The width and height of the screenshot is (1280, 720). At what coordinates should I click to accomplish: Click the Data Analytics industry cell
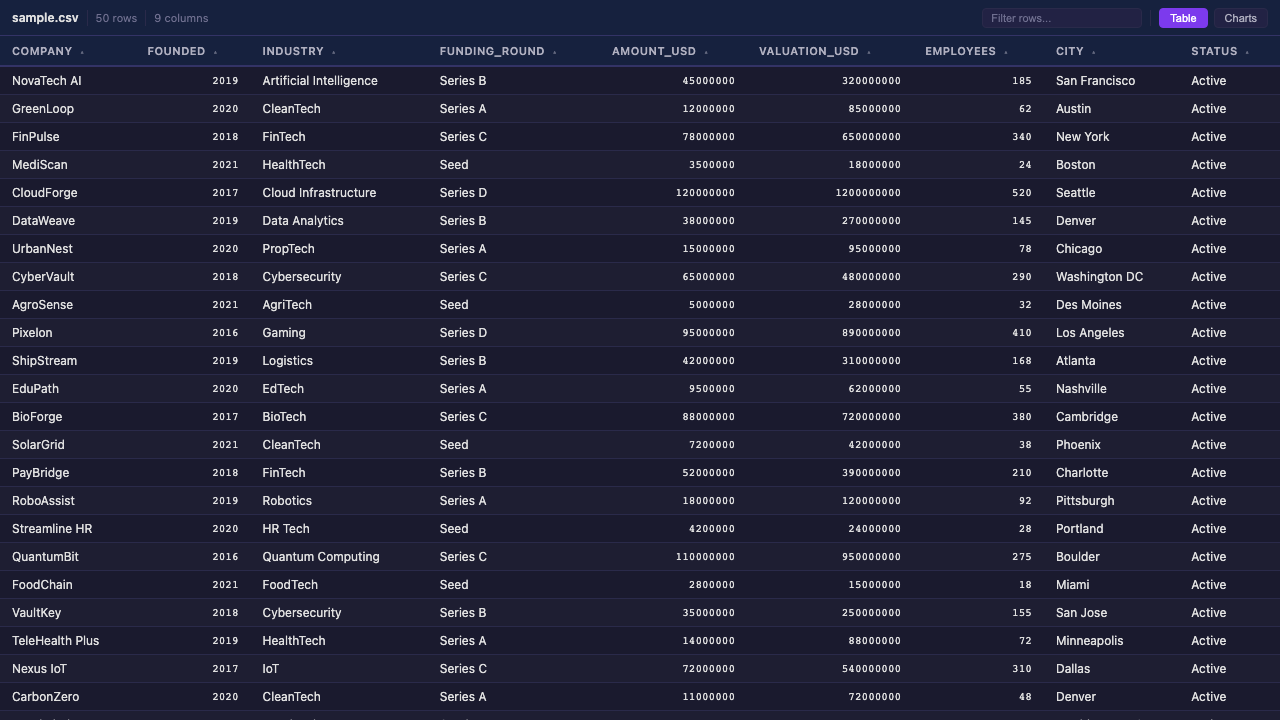tap(339, 221)
